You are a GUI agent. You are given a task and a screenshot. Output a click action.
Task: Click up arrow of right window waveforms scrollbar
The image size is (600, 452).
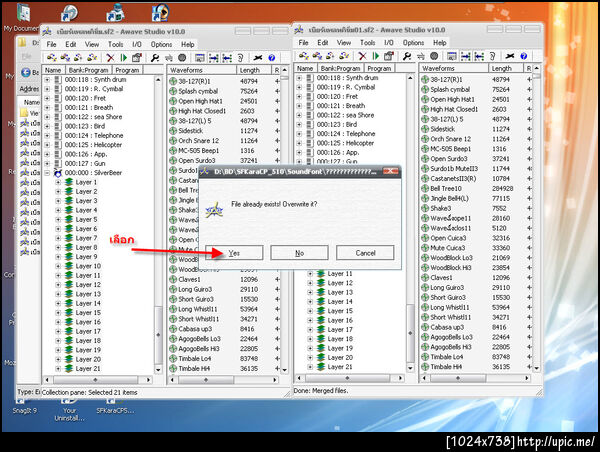tap(536, 69)
